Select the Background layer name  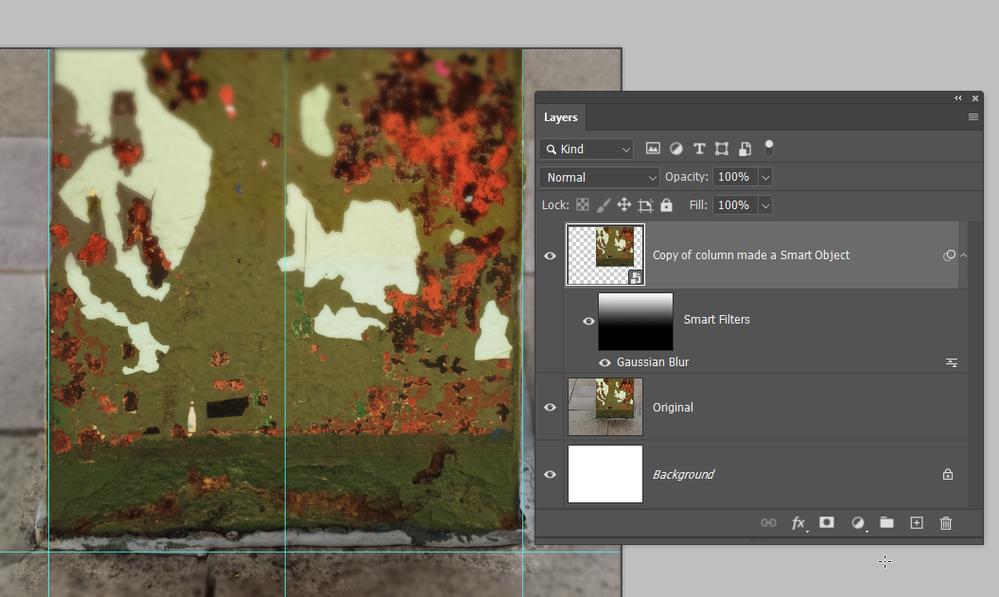(683, 475)
